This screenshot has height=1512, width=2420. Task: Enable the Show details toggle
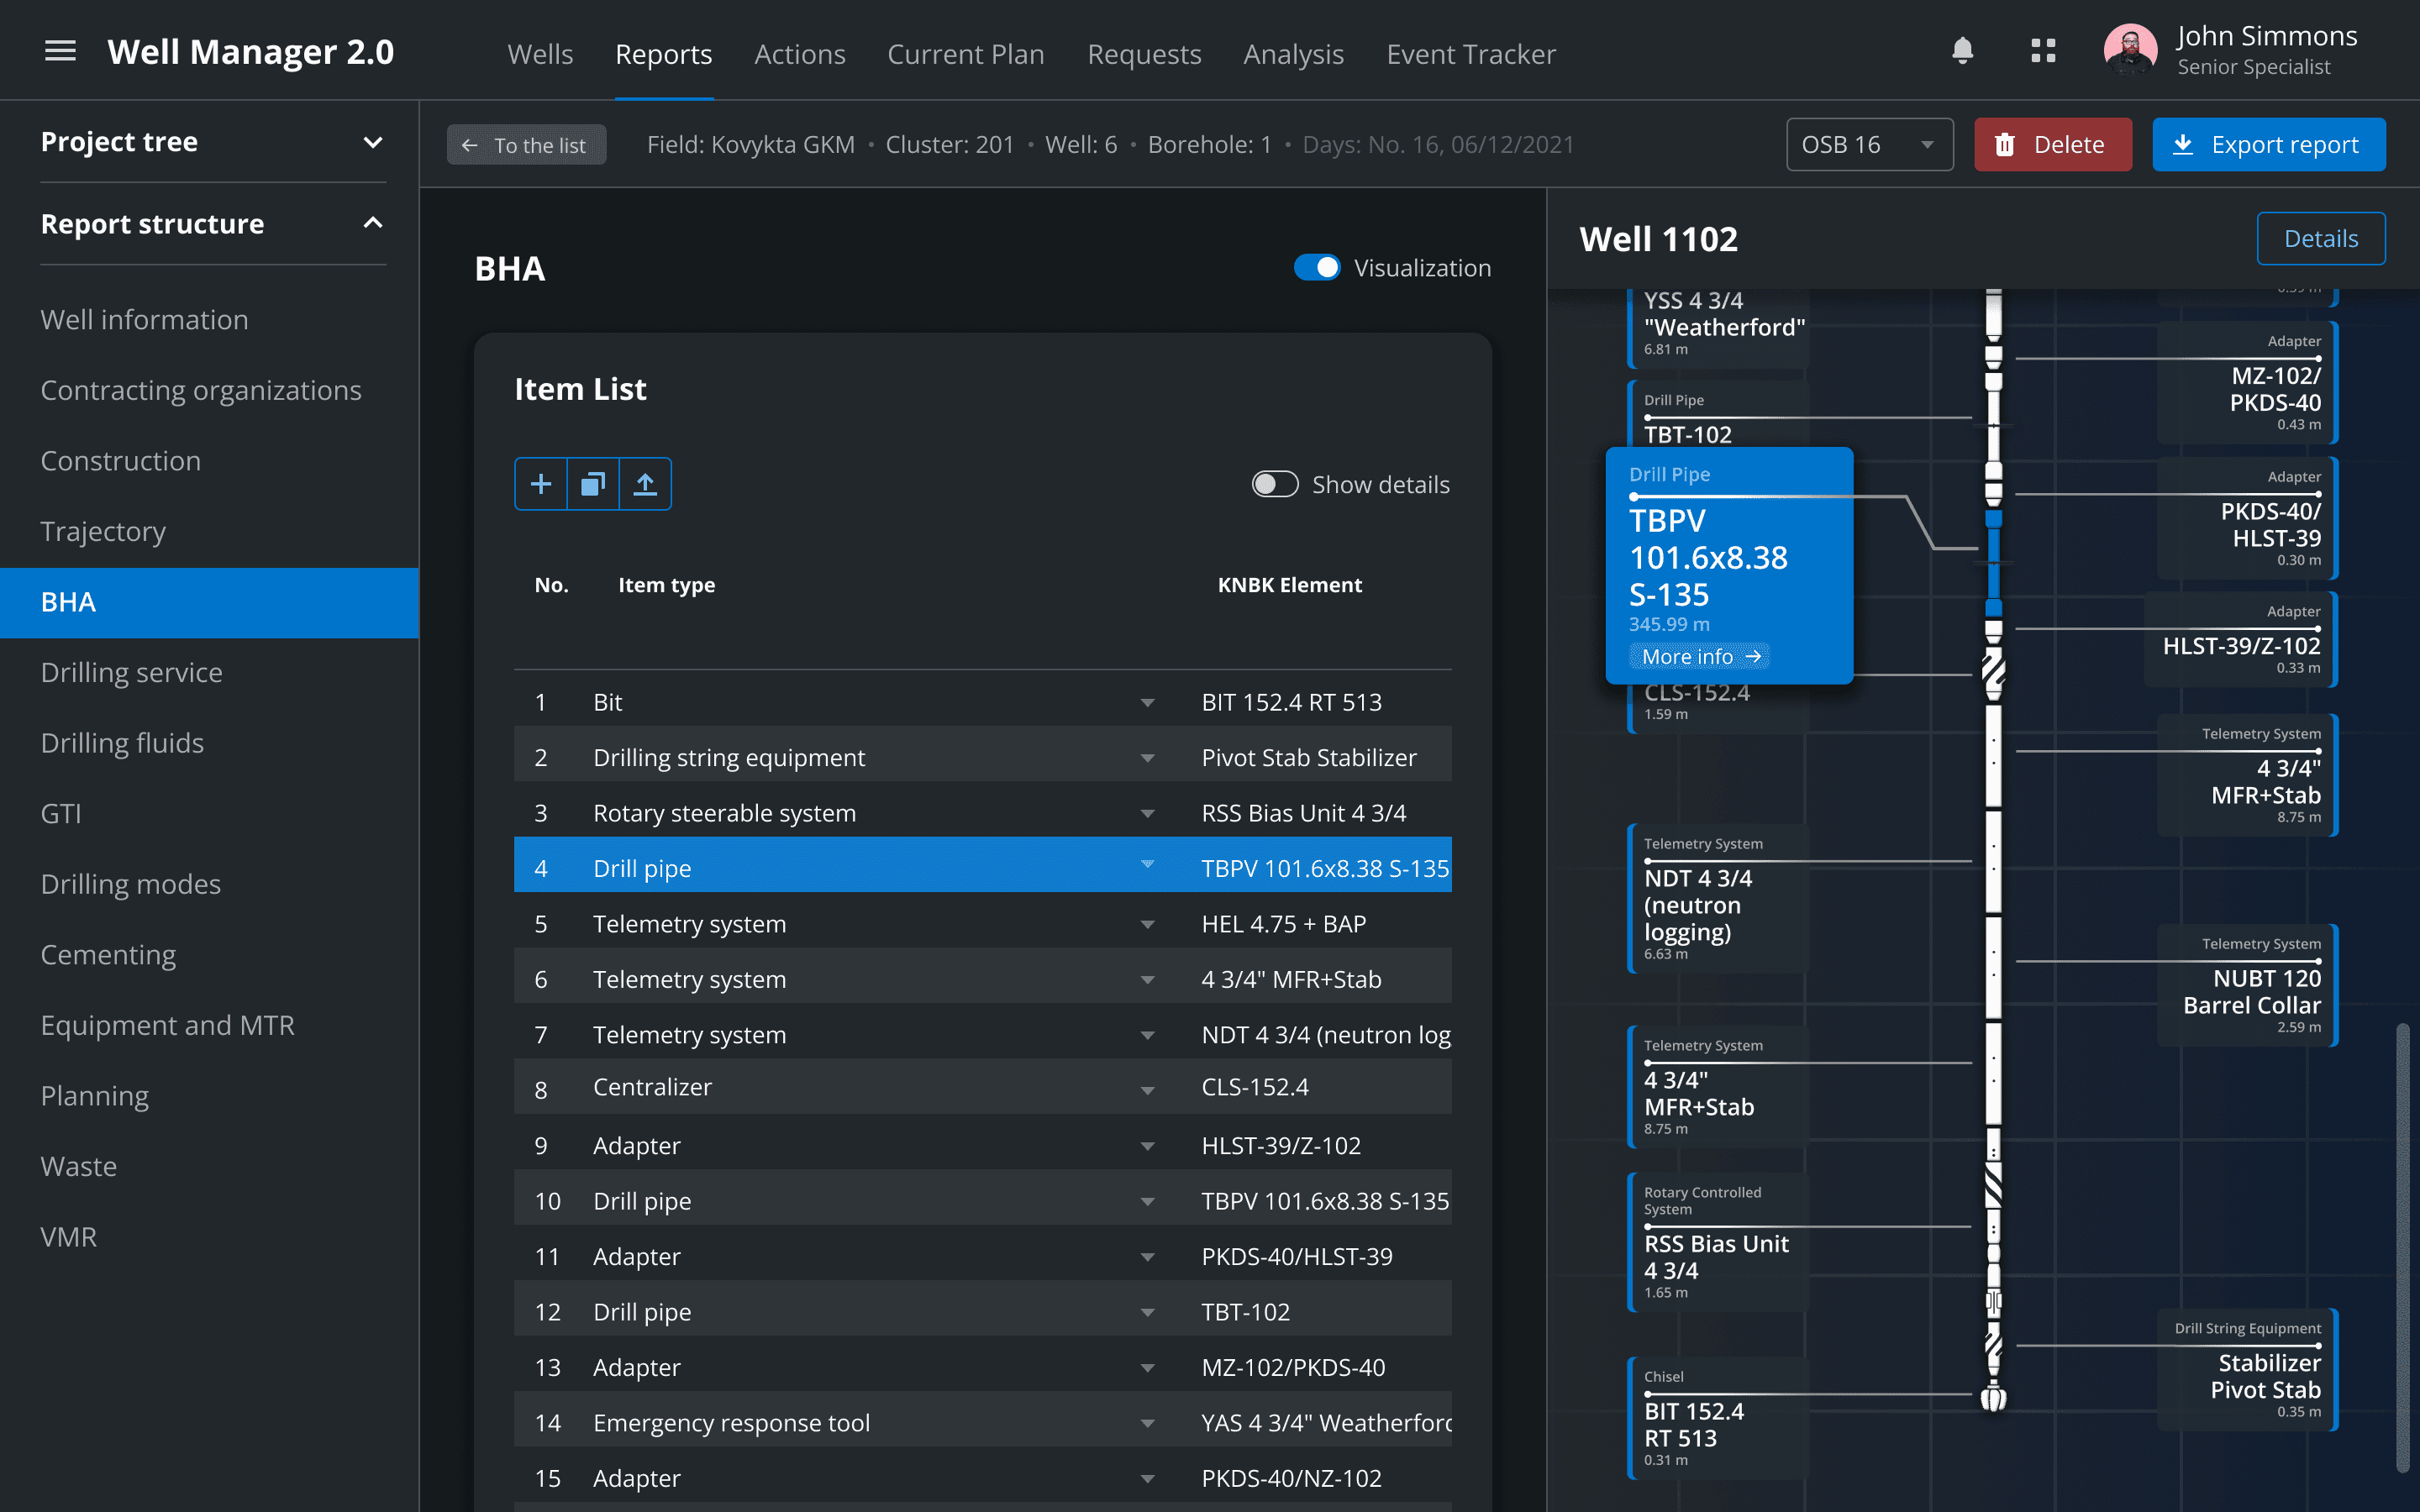(1275, 484)
